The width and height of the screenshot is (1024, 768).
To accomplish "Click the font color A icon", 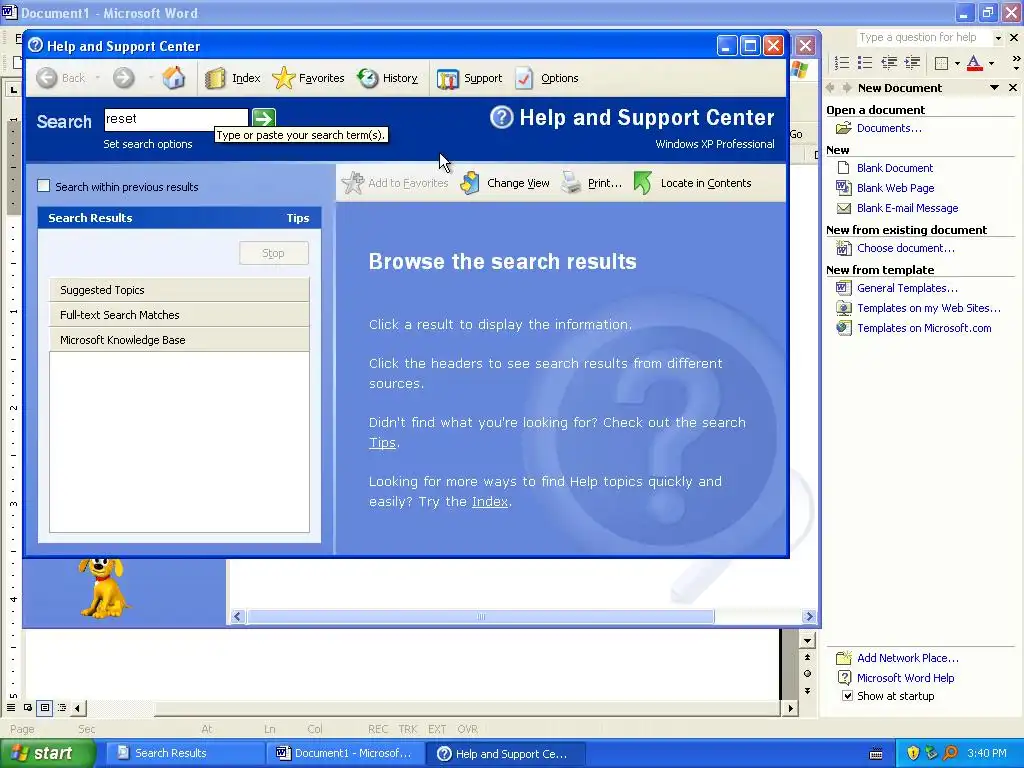I will click(x=974, y=63).
